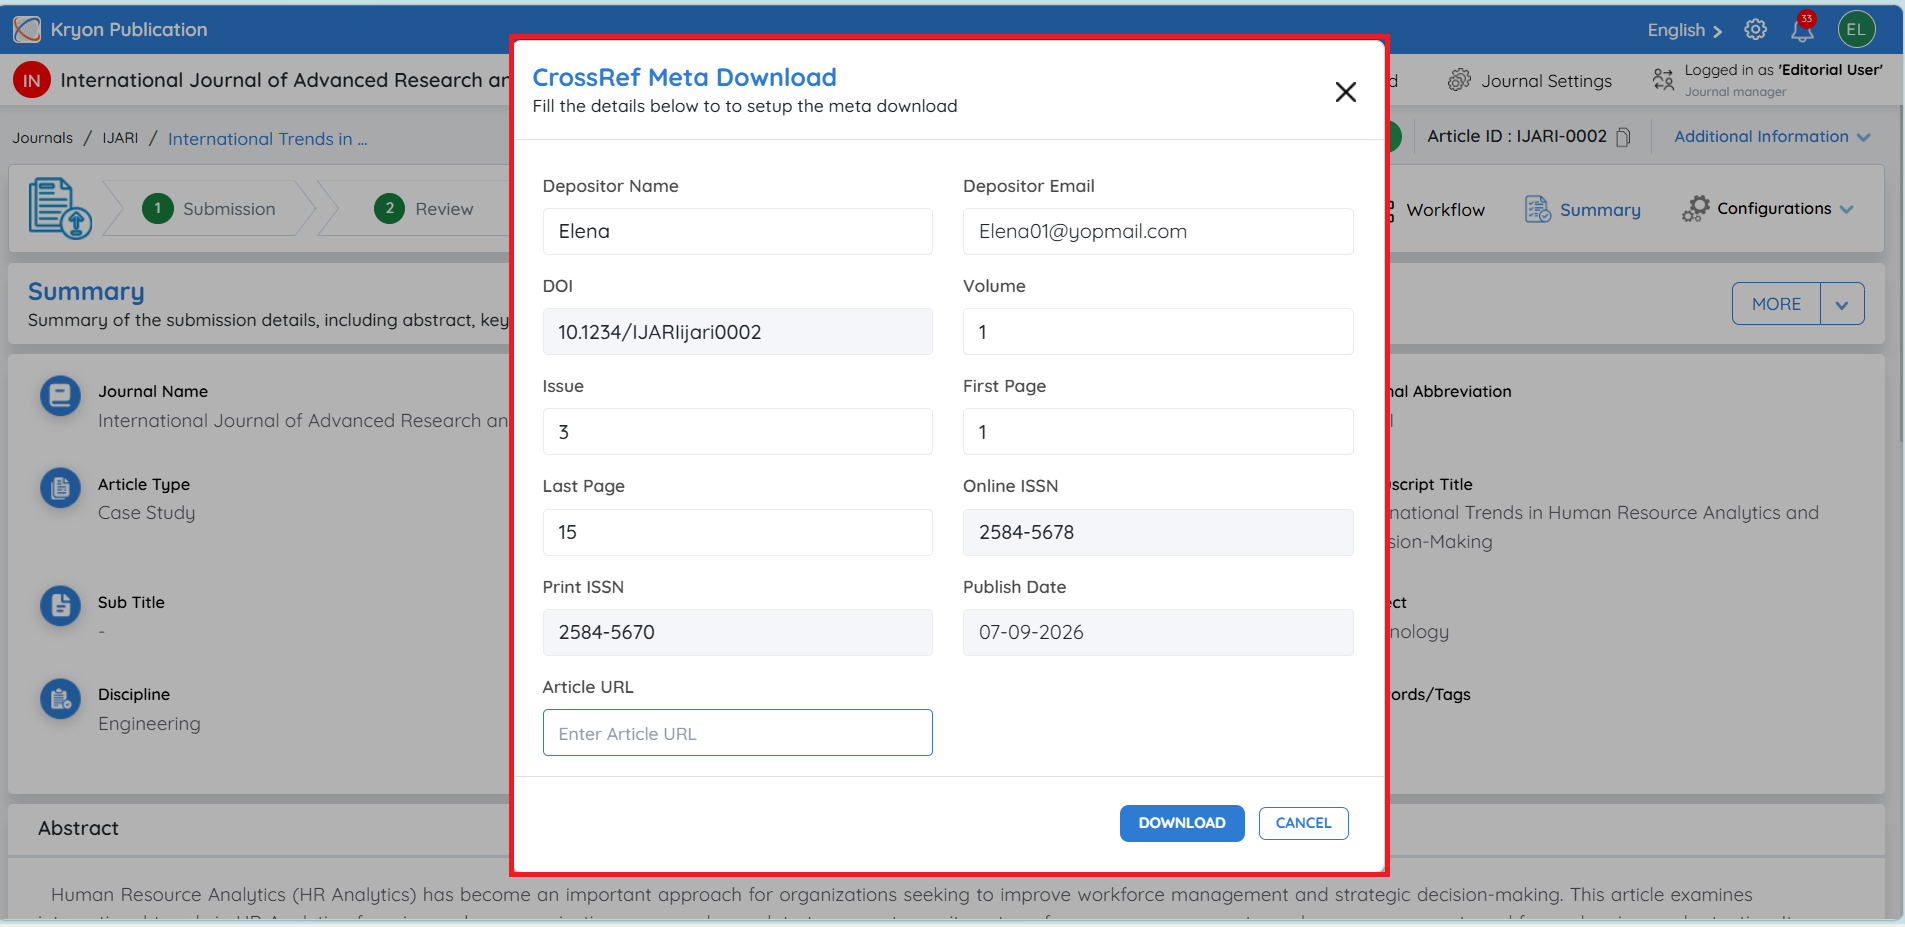
Task: Click the MORE button
Action: tap(1776, 304)
